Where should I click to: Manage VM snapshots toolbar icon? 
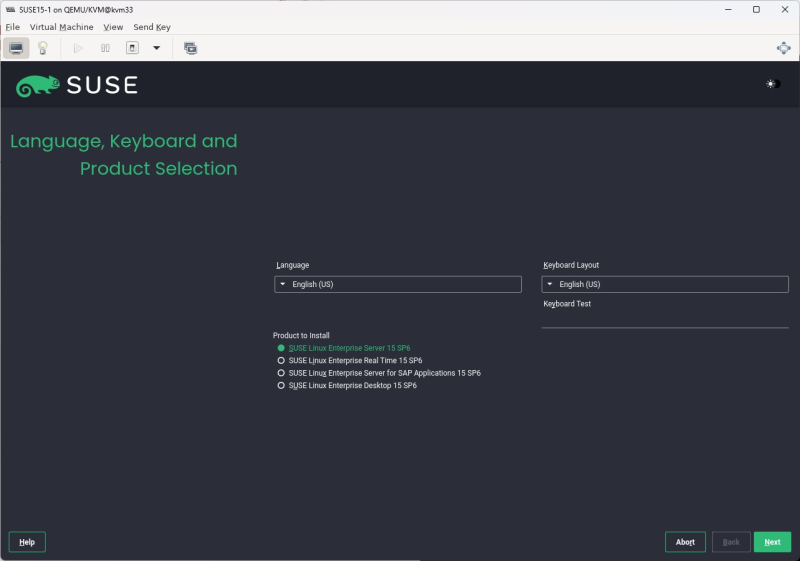(190, 48)
